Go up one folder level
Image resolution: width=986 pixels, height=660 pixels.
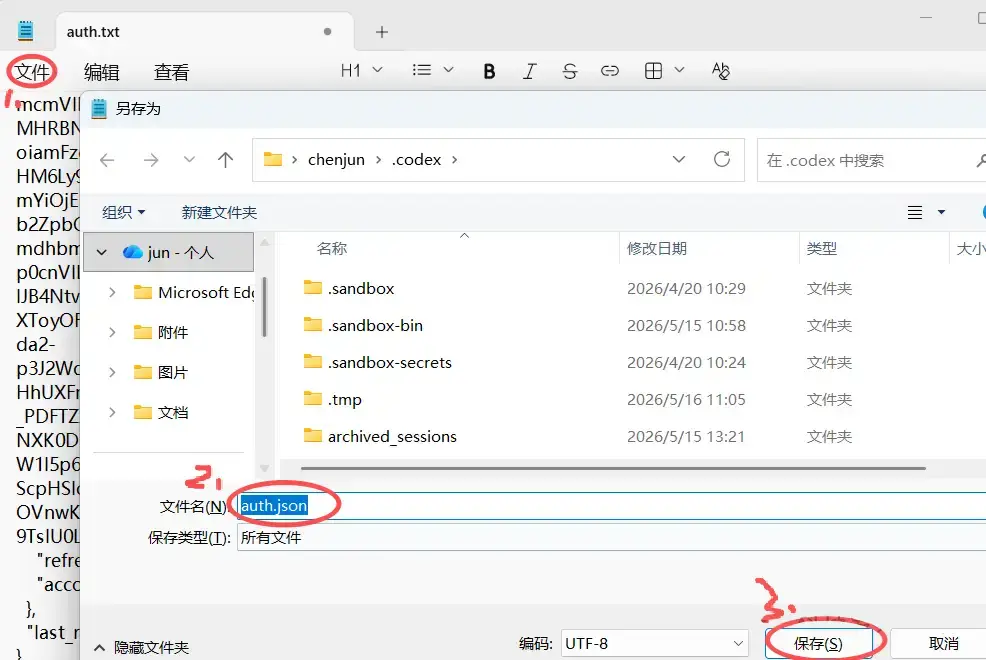pyautogui.click(x=225, y=160)
